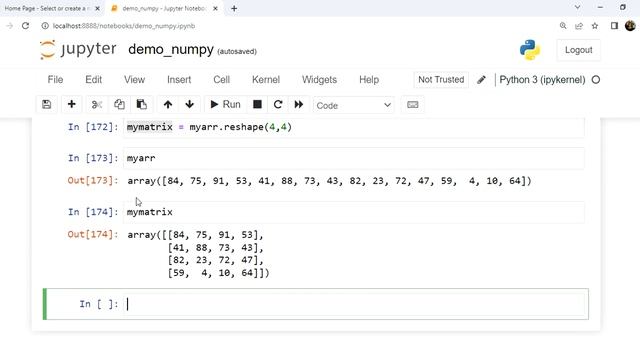Screen dimensions: 640x360
Task: Click the Out[173] prompt label
Action: pyautogui.click(x=93, y=180)
